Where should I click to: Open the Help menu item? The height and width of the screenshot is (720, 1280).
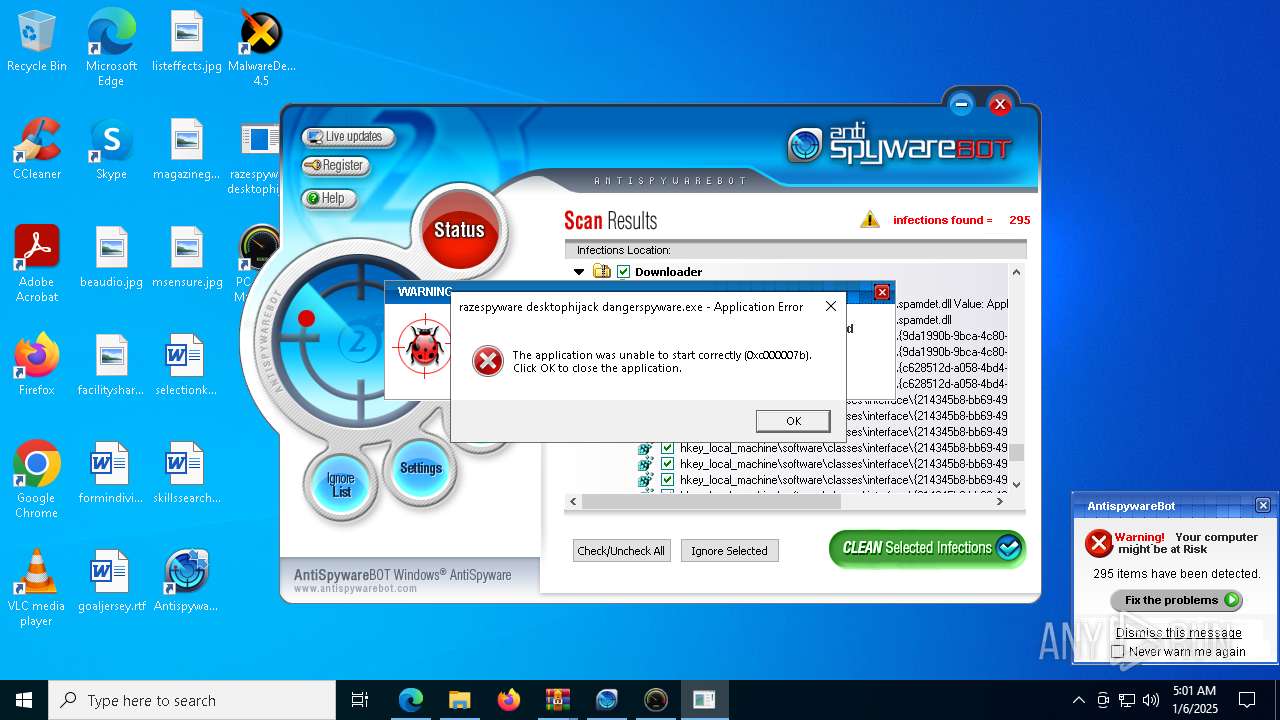tap(329, 199)
